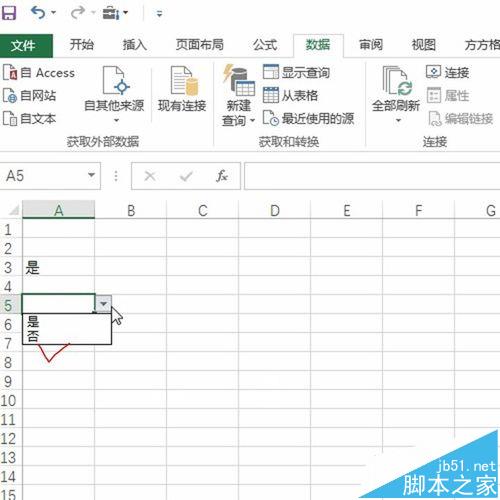Image resolution: width=500 pixels, height=500 pixels.
Task: Import data 自网站
Action: pyautogui.click(x=29, y=96)
